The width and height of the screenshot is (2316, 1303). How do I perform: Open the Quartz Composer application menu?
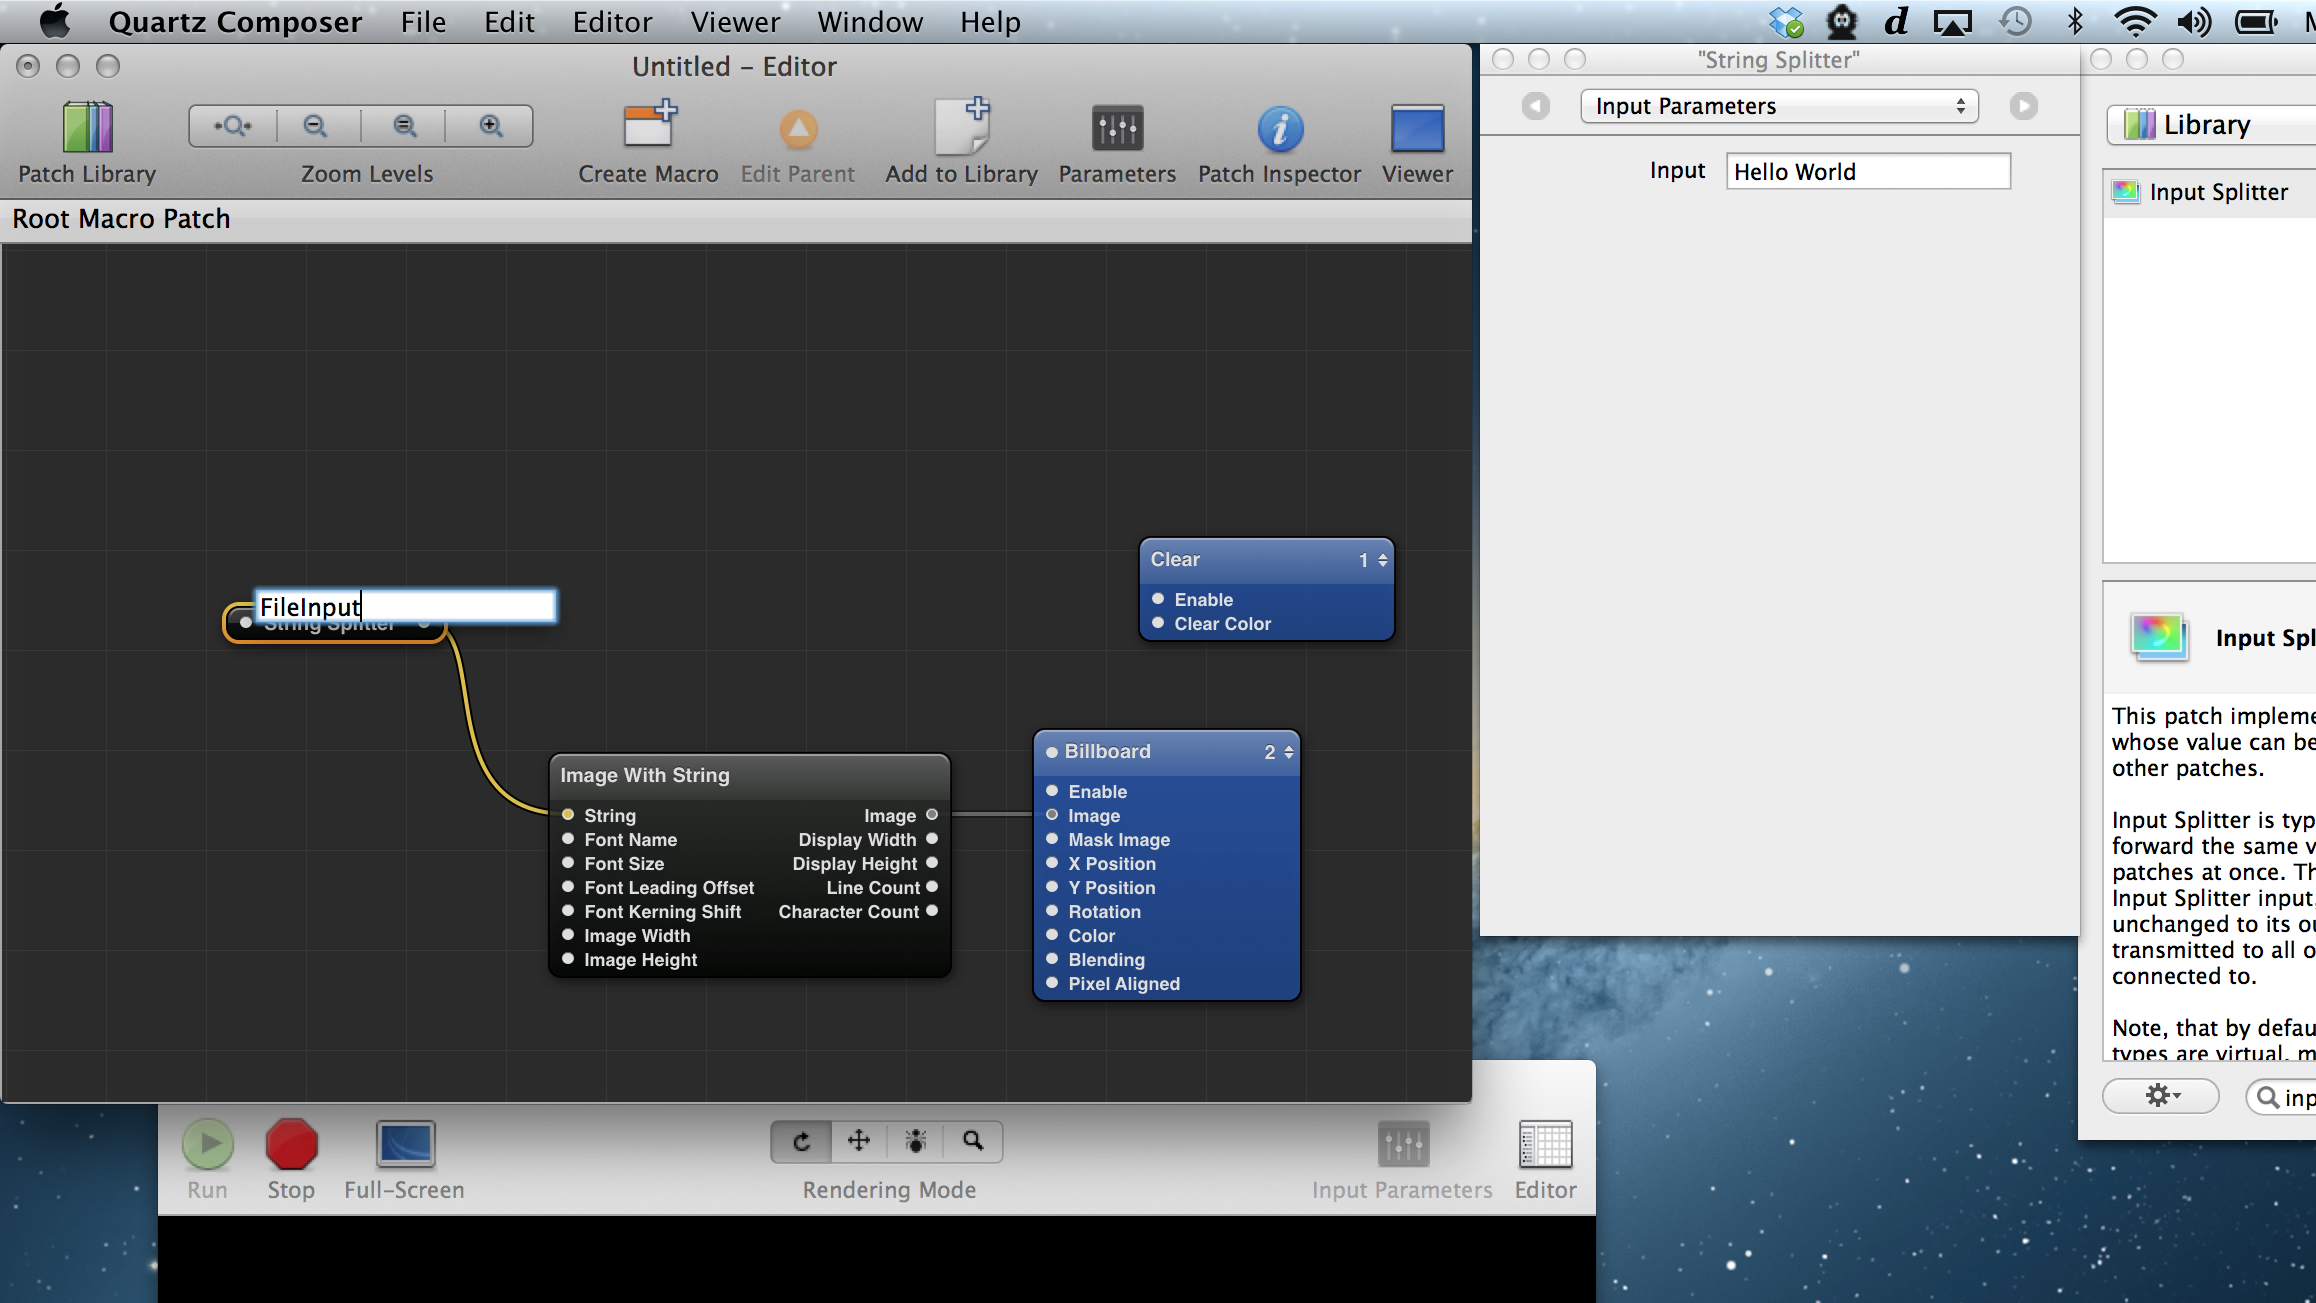pos(235,22)
